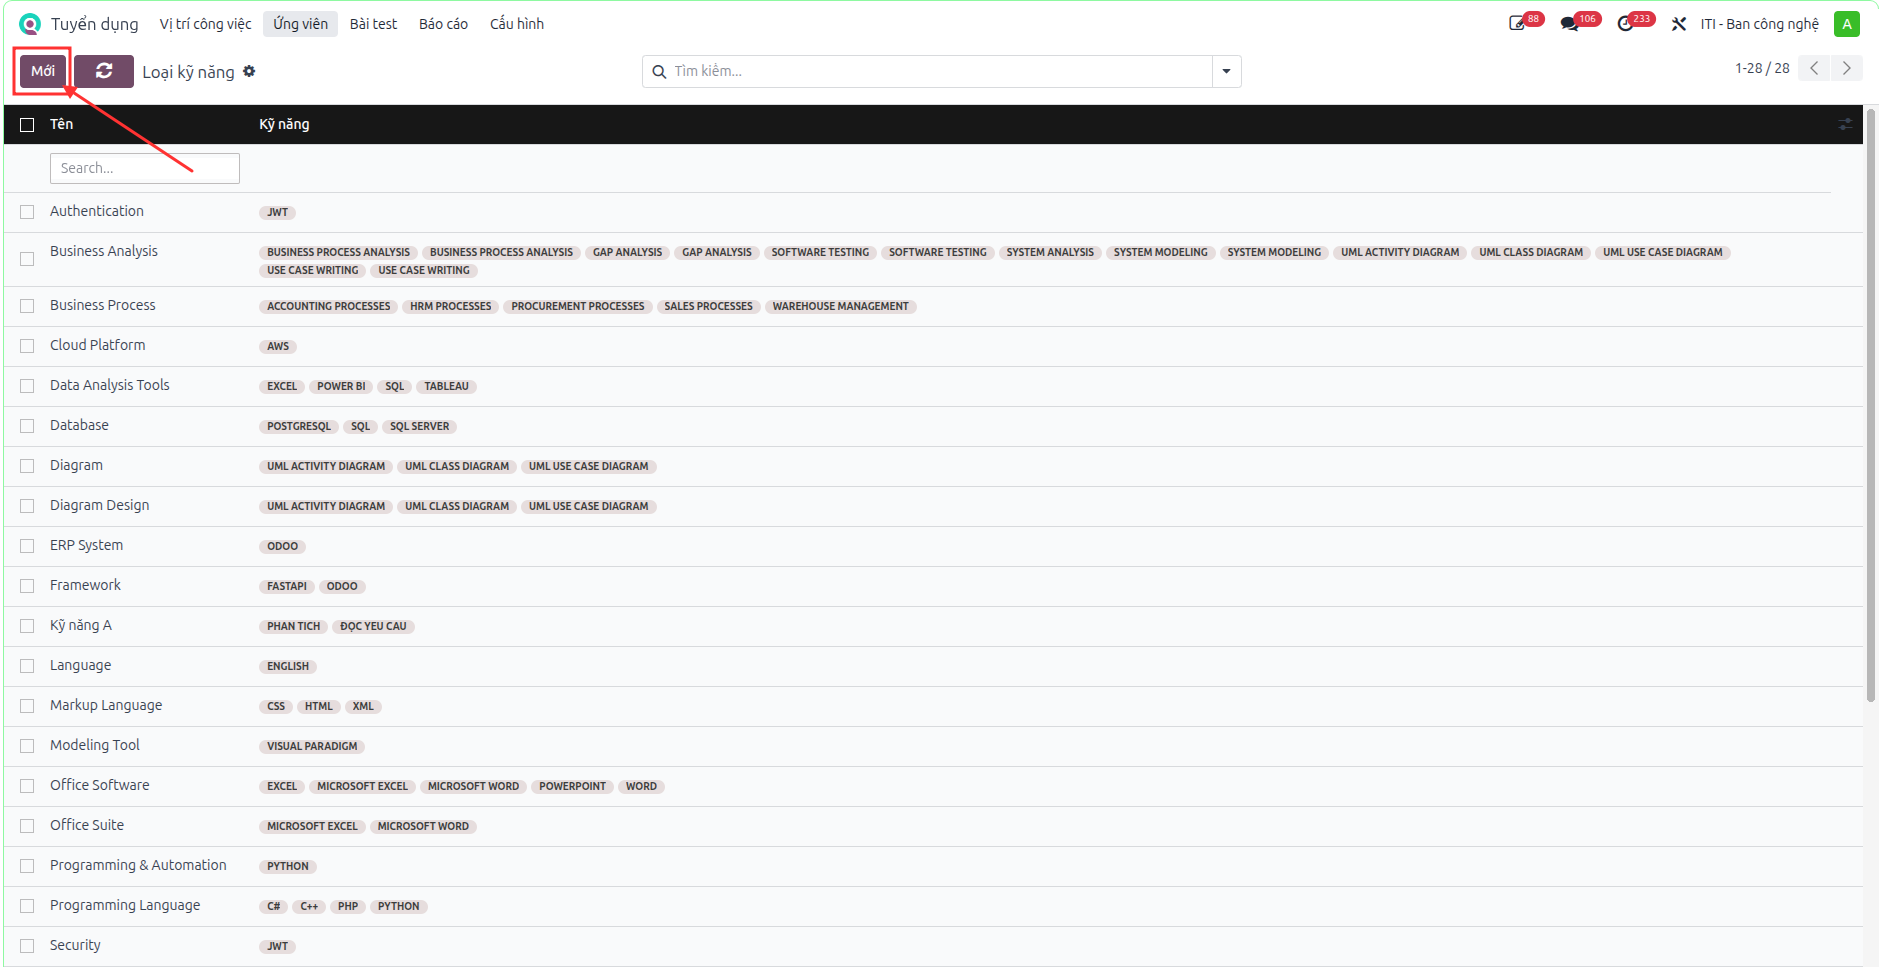Focus the Tìm kiếm... search field

pos(940,71)
